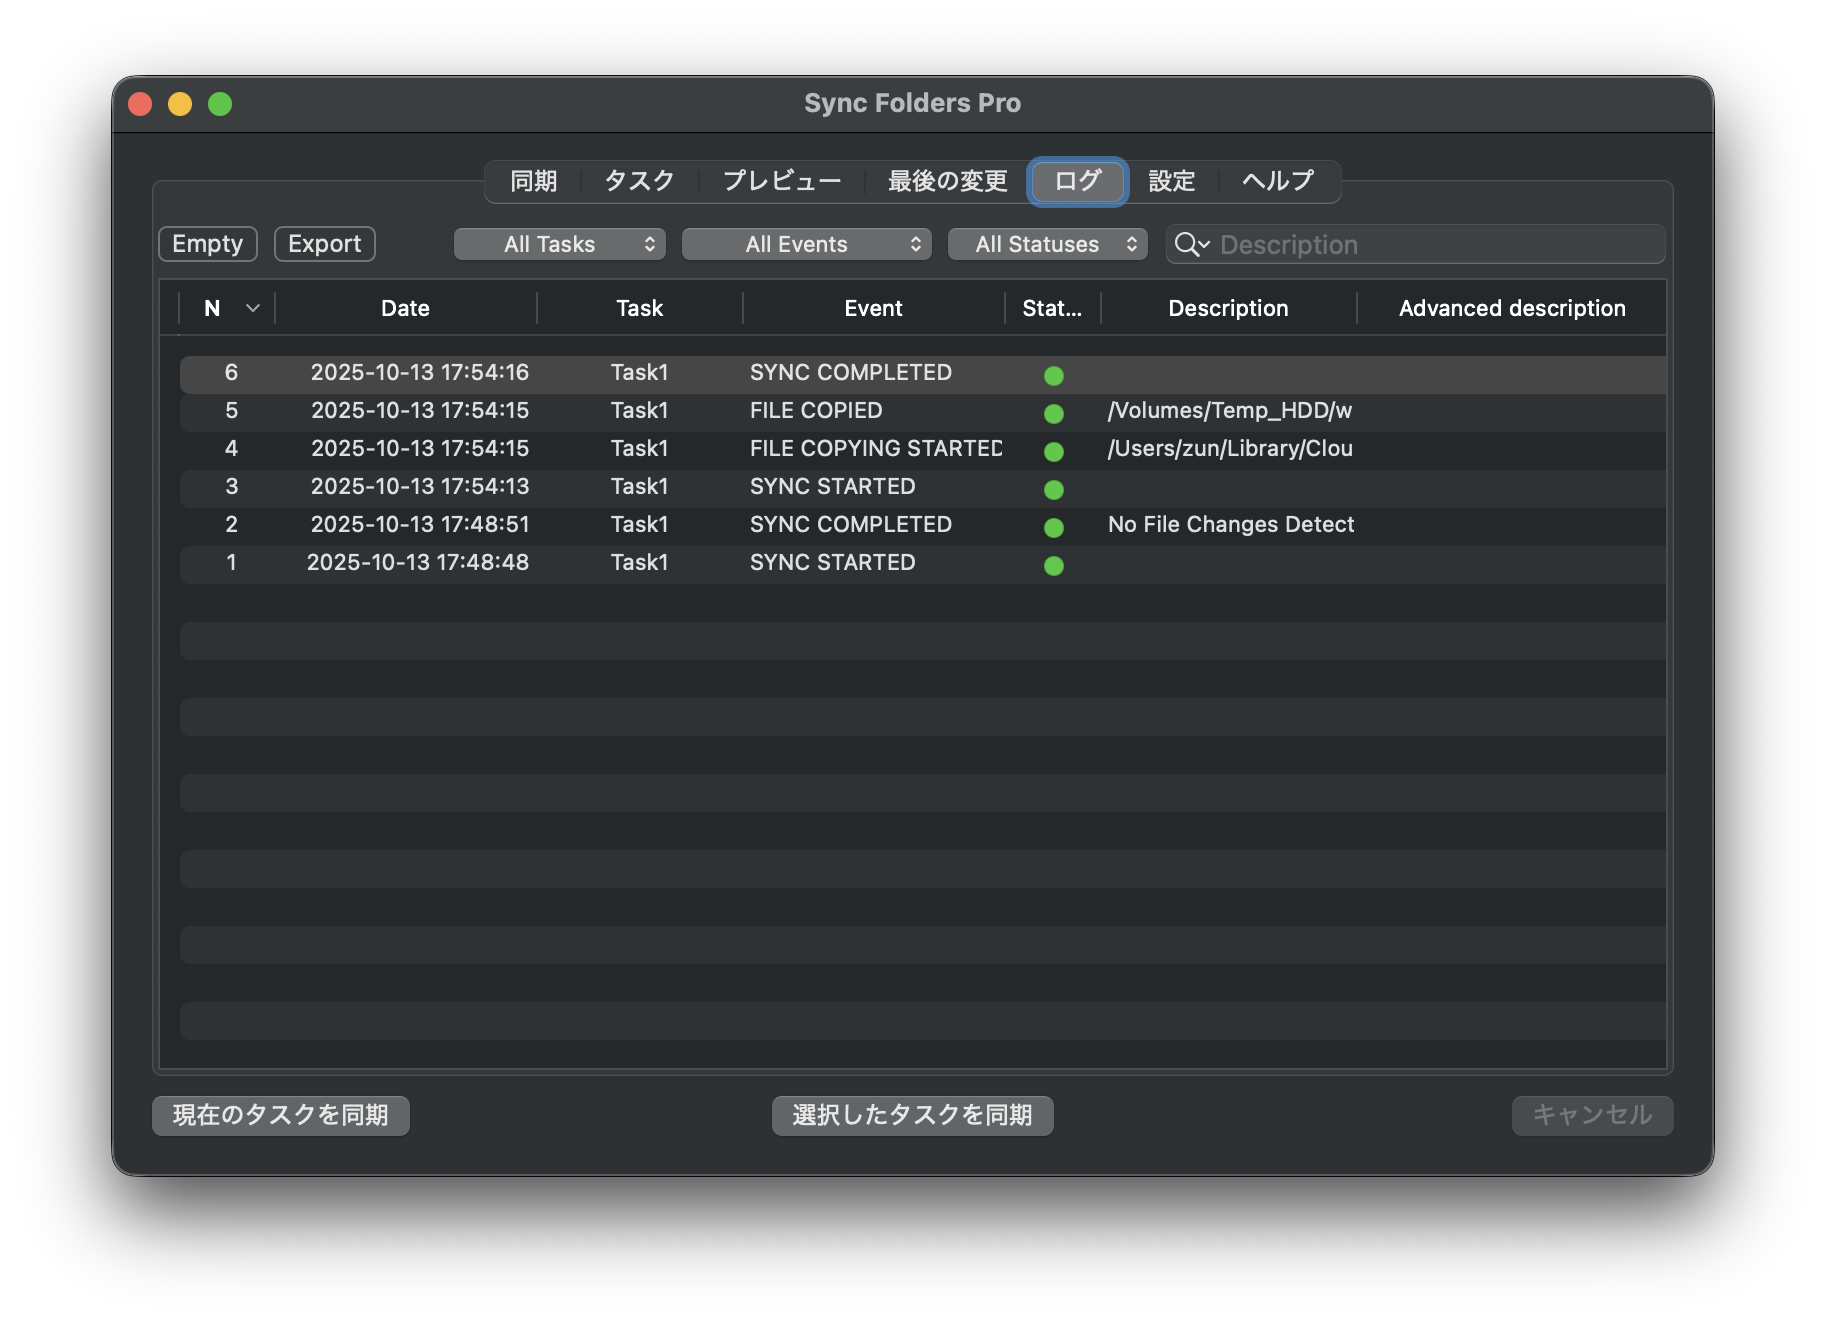Screen dimensions: 1826x1324
Task: Focus the Description search field
Action: (1430, 245)
